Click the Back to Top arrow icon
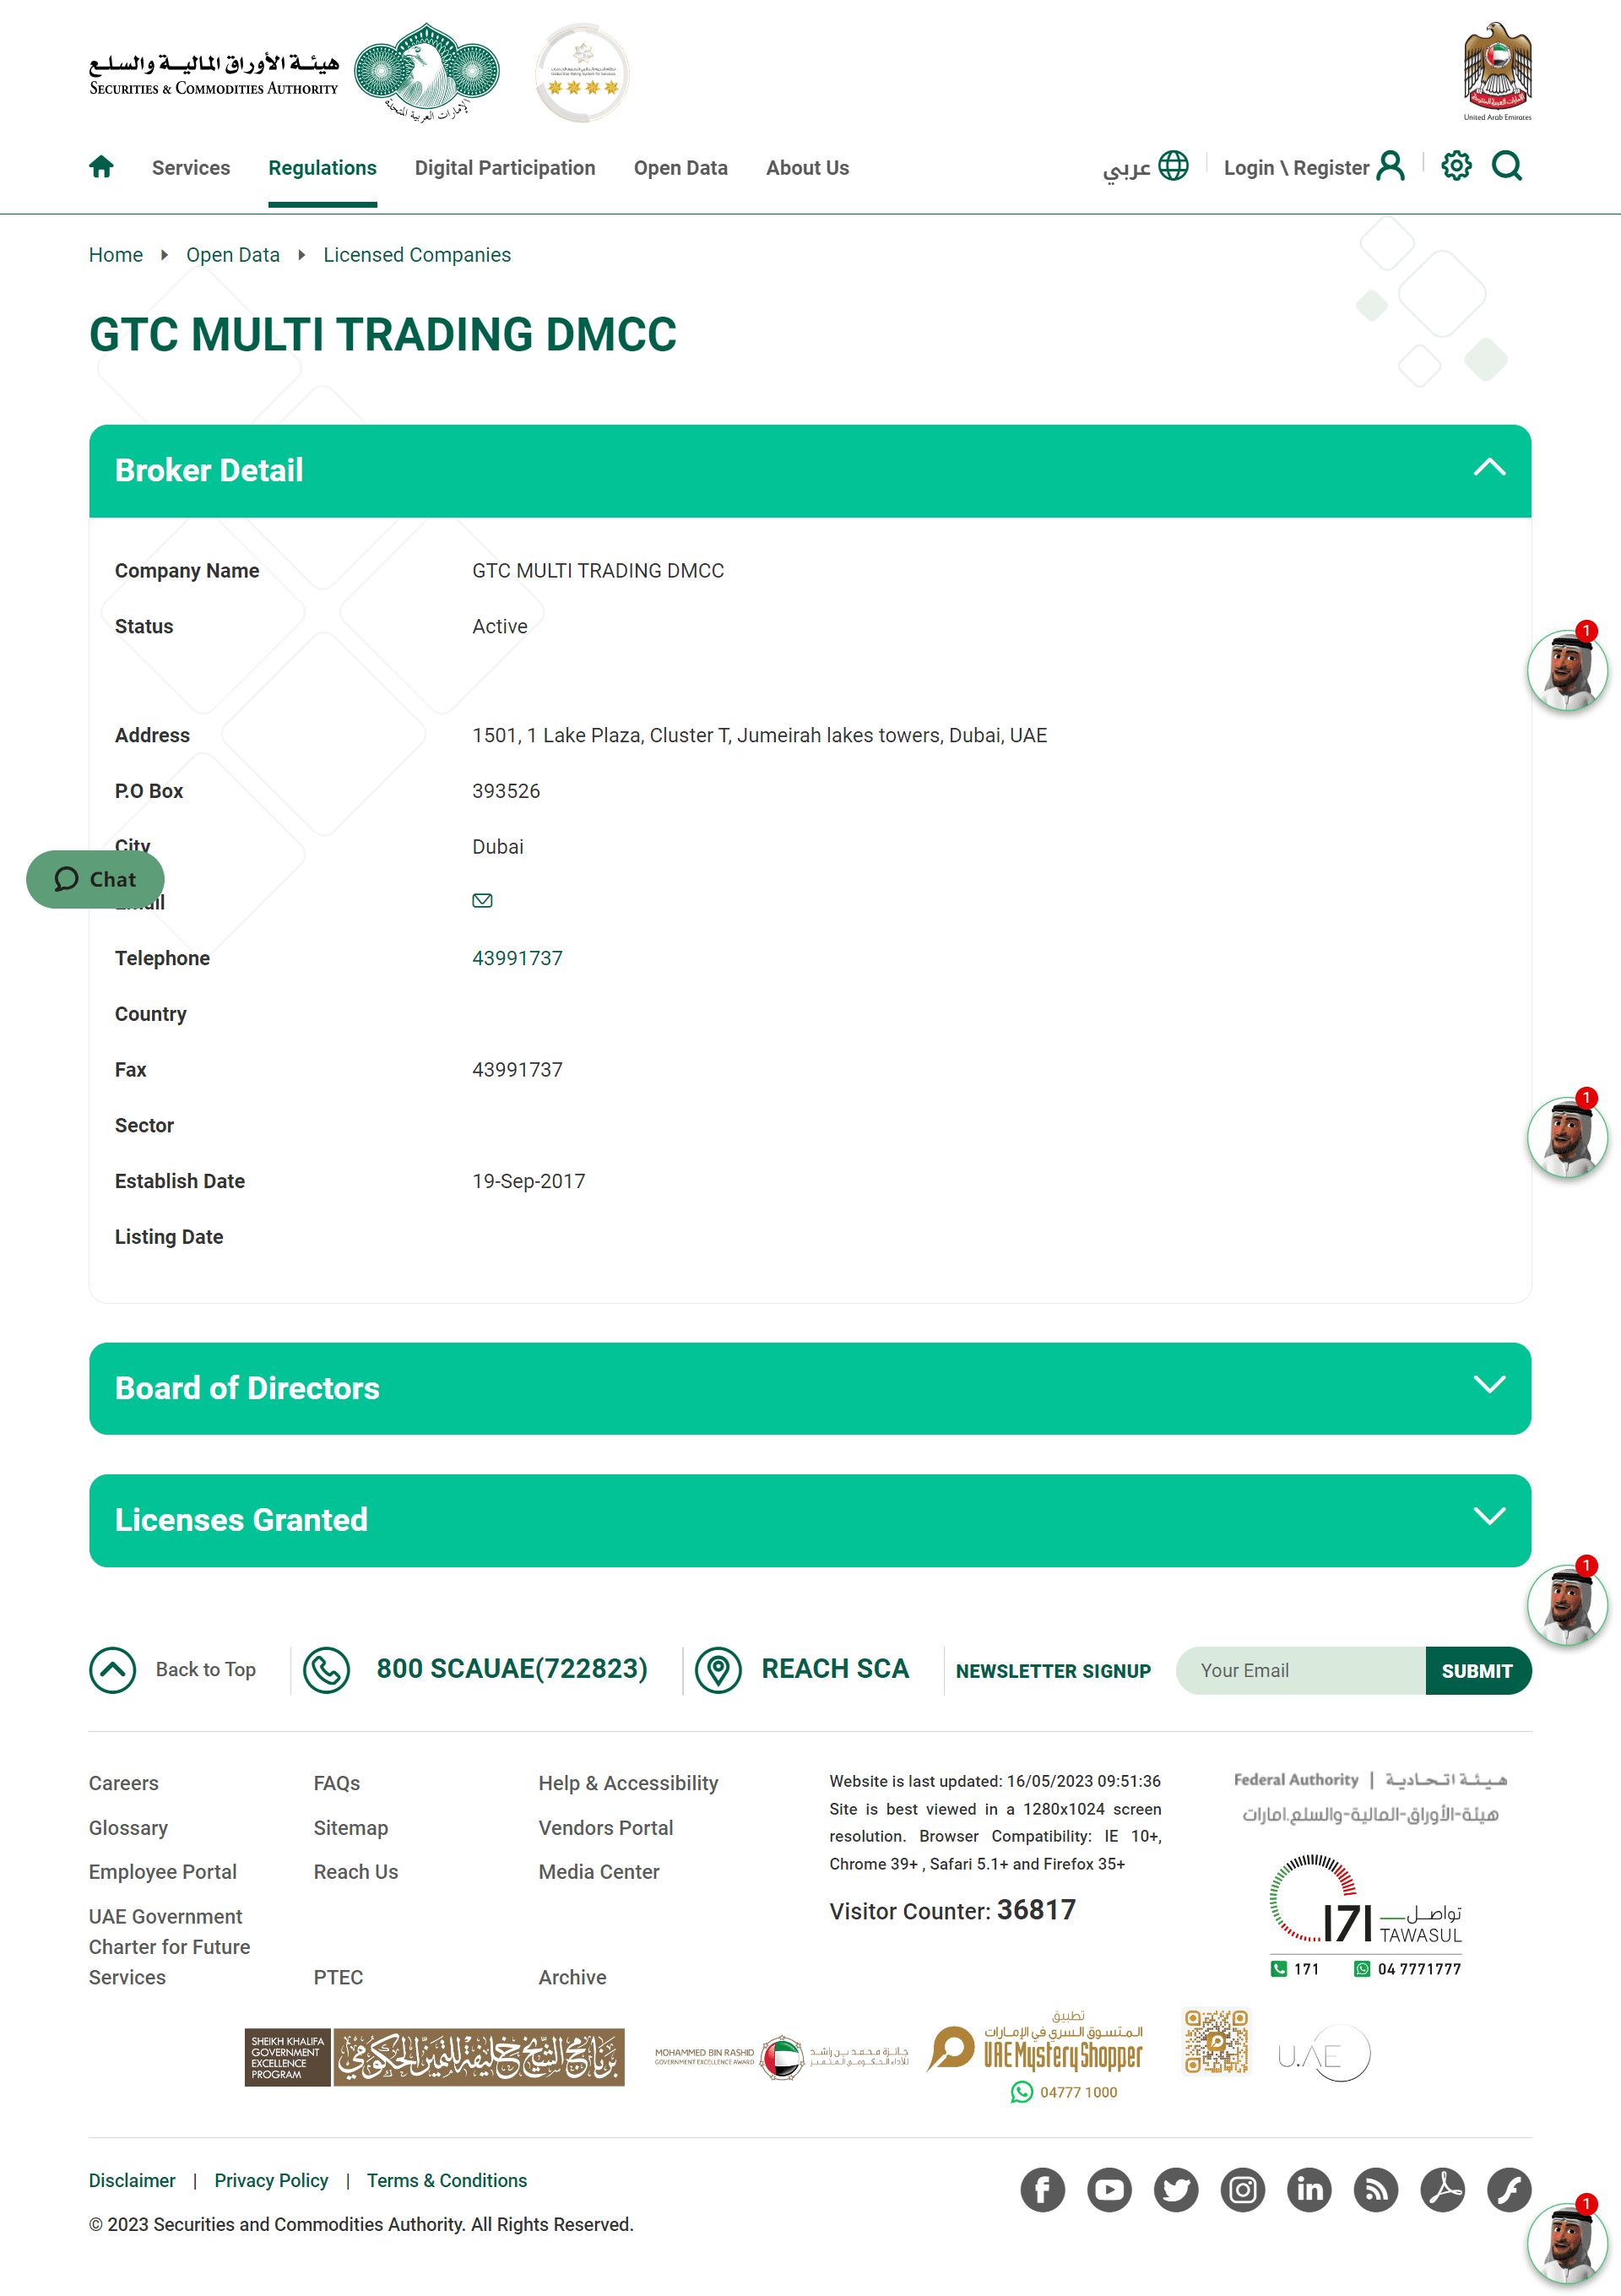 [113, 1670]
